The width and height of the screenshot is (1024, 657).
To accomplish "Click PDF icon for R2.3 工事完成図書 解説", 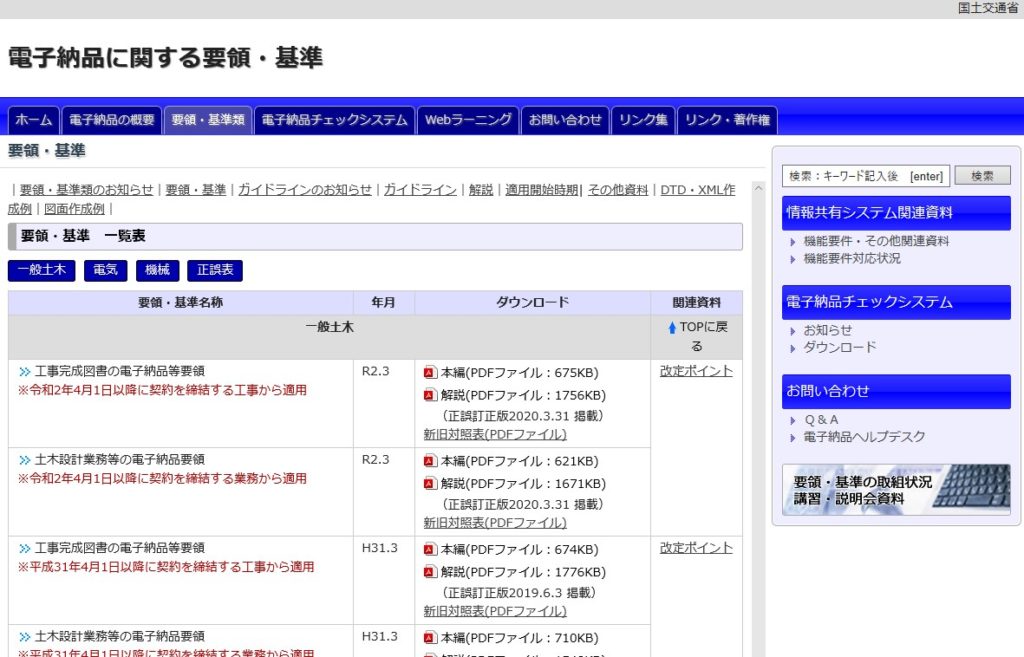I will pyautogui.click(x=430, y=395).
